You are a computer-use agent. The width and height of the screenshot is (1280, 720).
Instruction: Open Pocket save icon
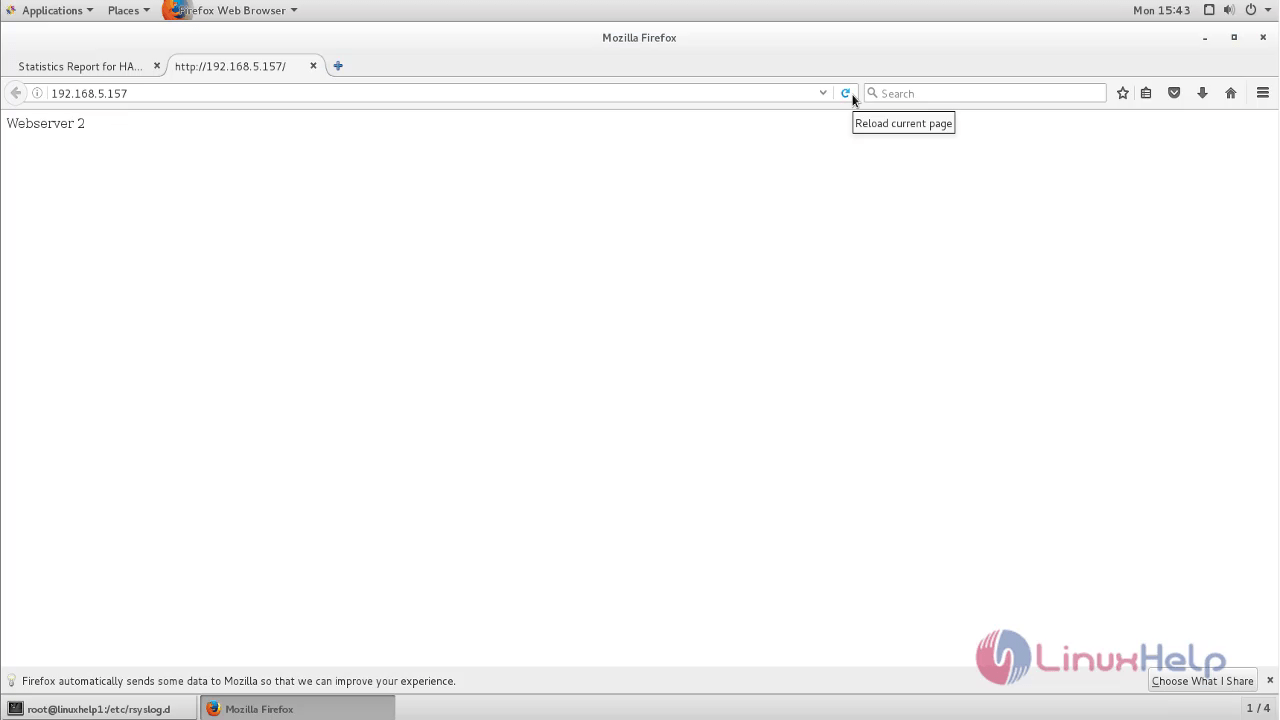click(1174, 93)
